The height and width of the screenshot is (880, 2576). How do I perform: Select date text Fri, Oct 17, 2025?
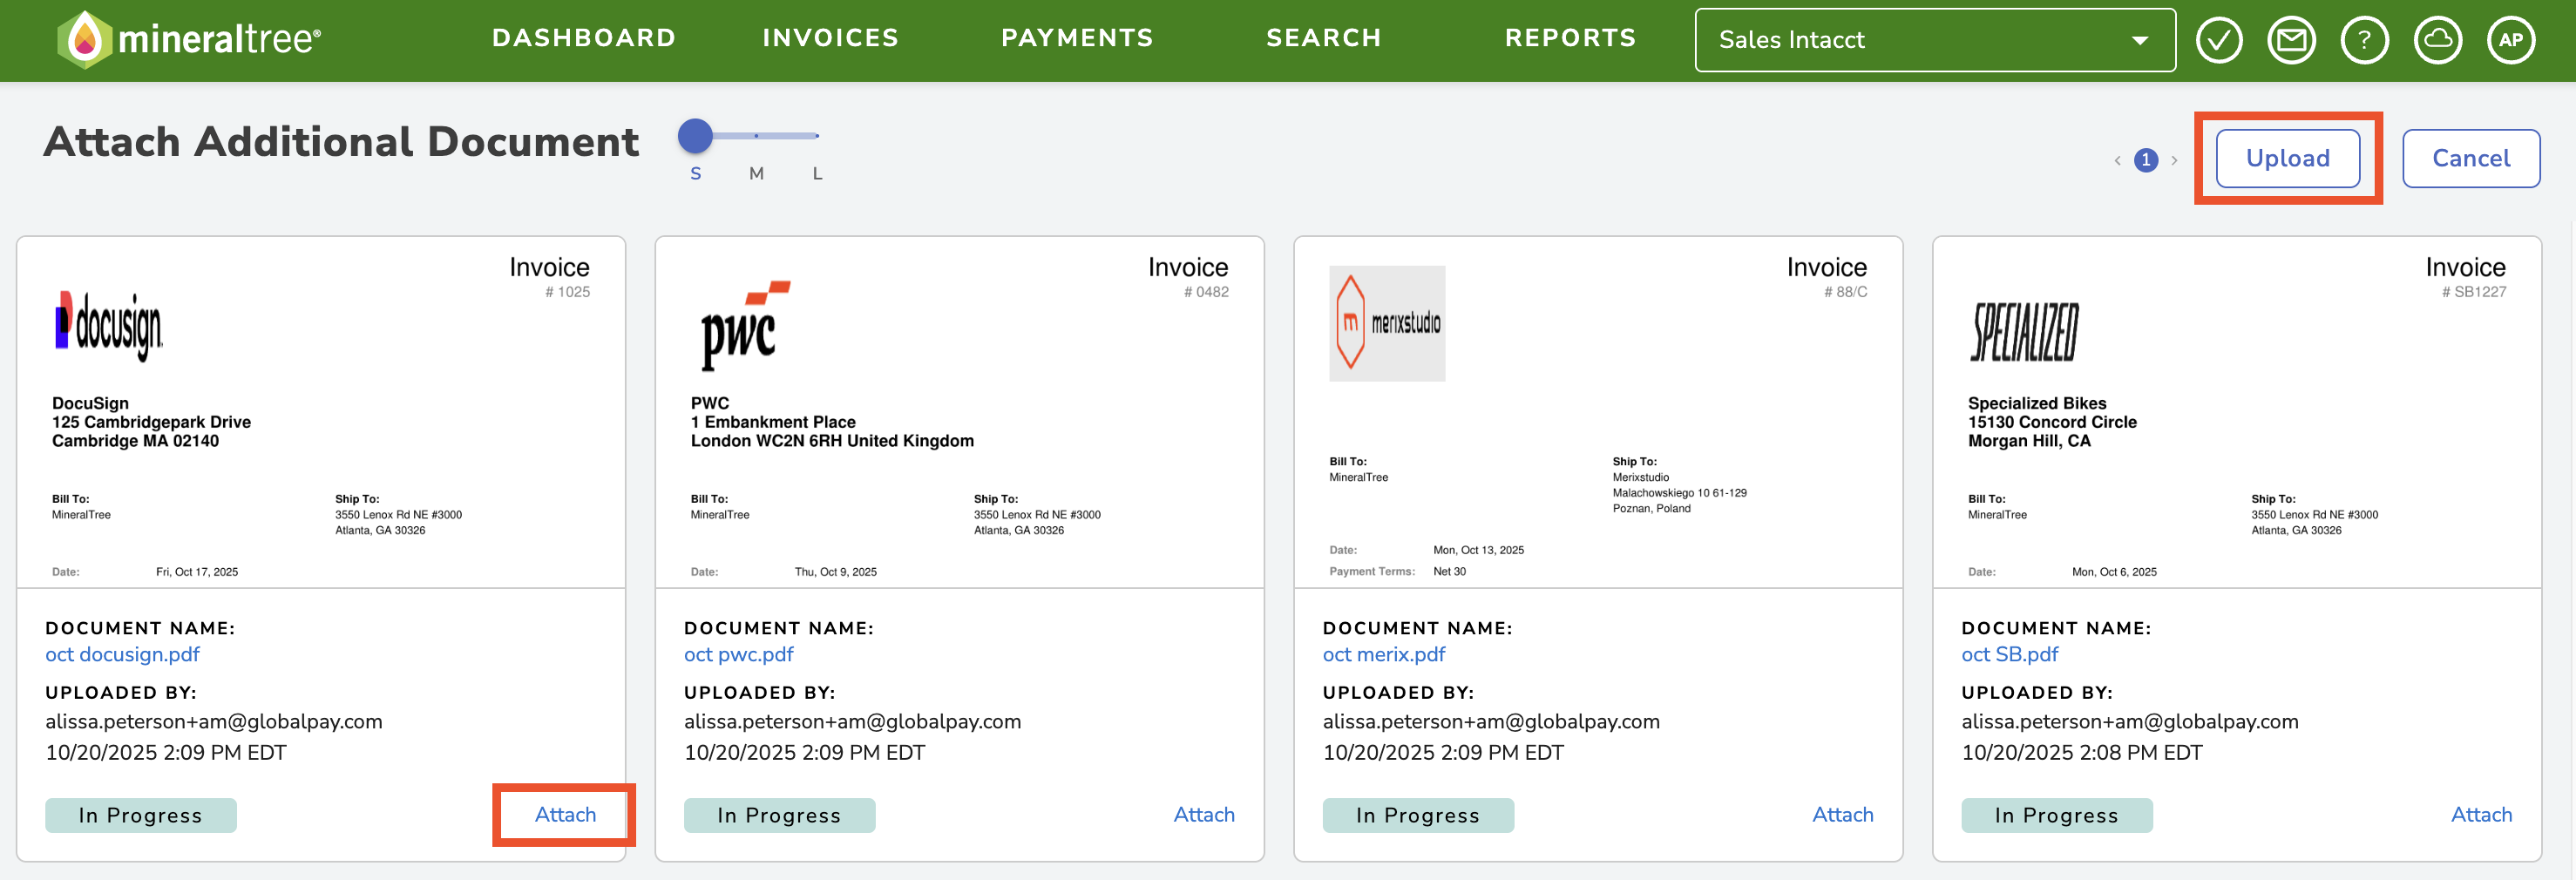(x=197, y=572)
